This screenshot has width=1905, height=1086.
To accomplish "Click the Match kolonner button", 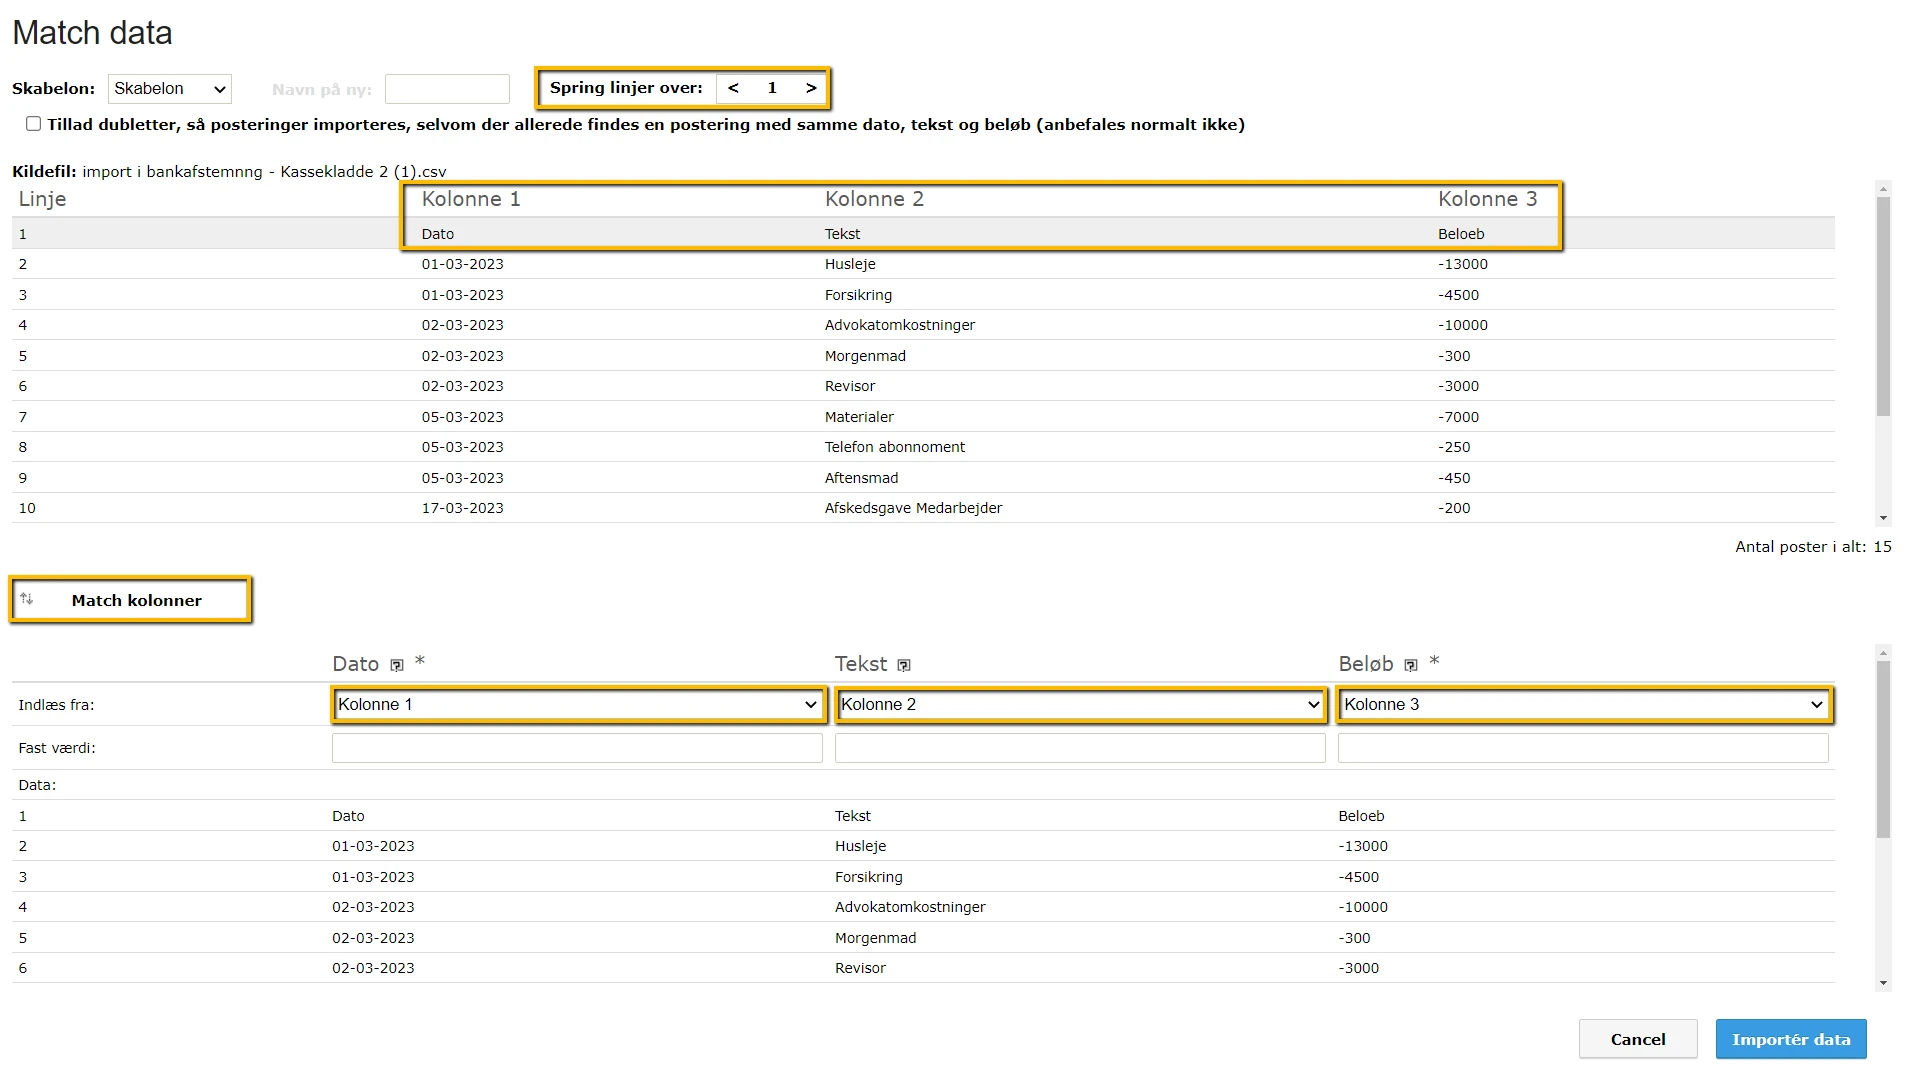I will pyautogui.click(x=136, y=600).
